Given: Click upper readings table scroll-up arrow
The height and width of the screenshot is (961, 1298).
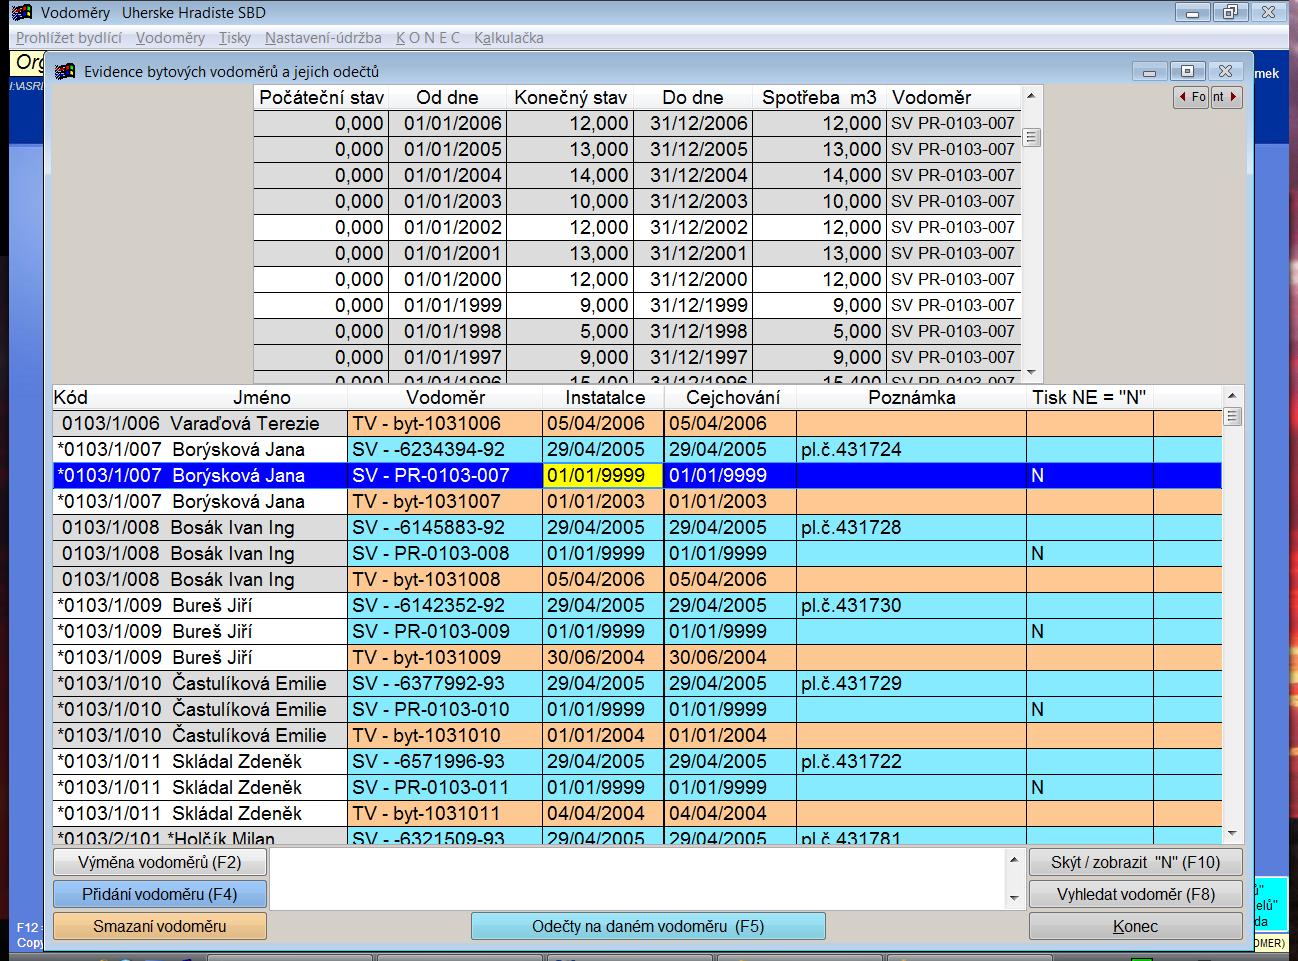Looking at the screenshot, I should [1032, 94].
